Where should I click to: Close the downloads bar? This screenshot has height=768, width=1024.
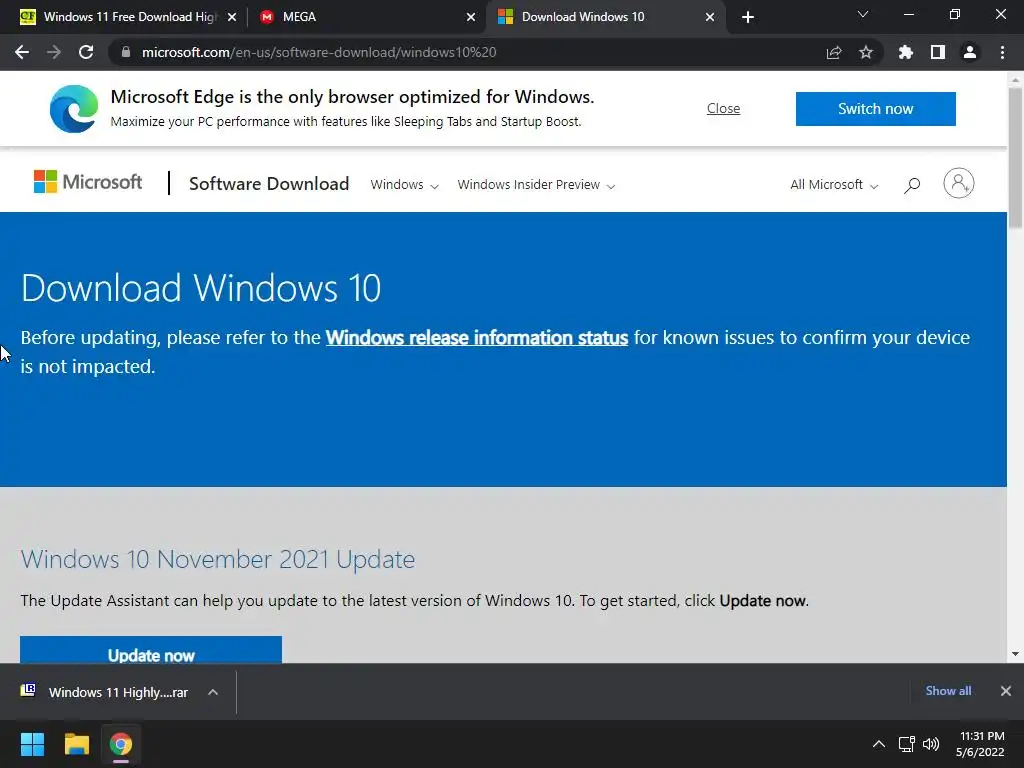click(1006, 690)
